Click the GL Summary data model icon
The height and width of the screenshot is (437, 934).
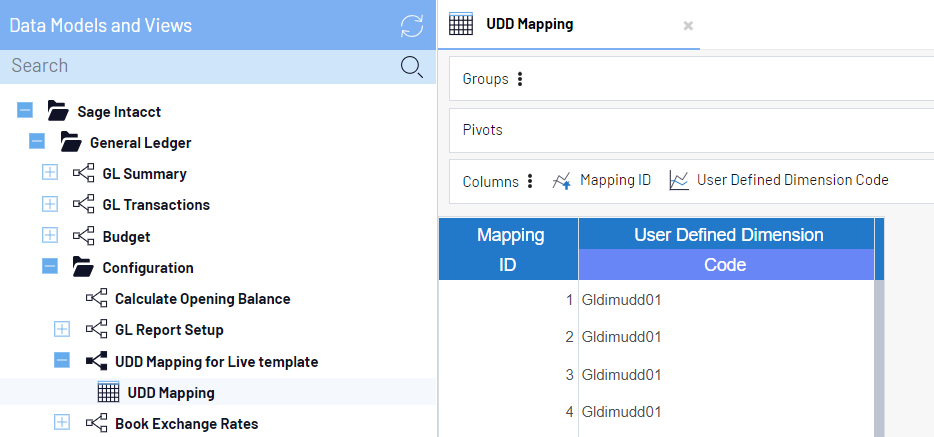pyautogui.click(x=83, y=173)
